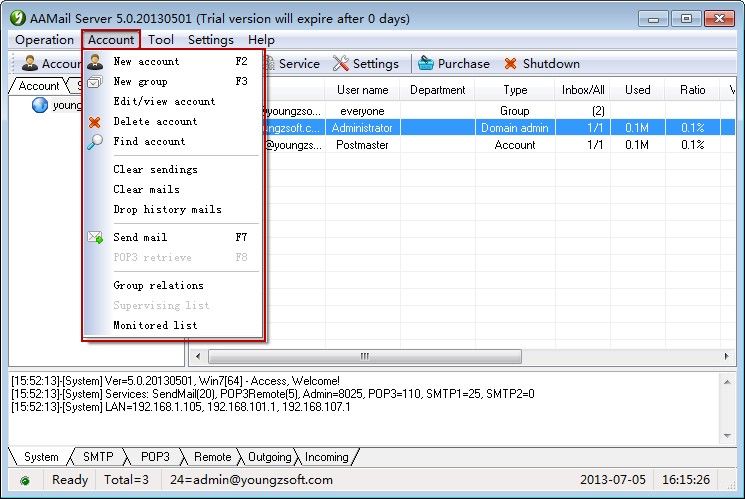Open the Help menu
The height and width of the screenshot is (499, 745).
pyautogui.click(x=261, y=40)
